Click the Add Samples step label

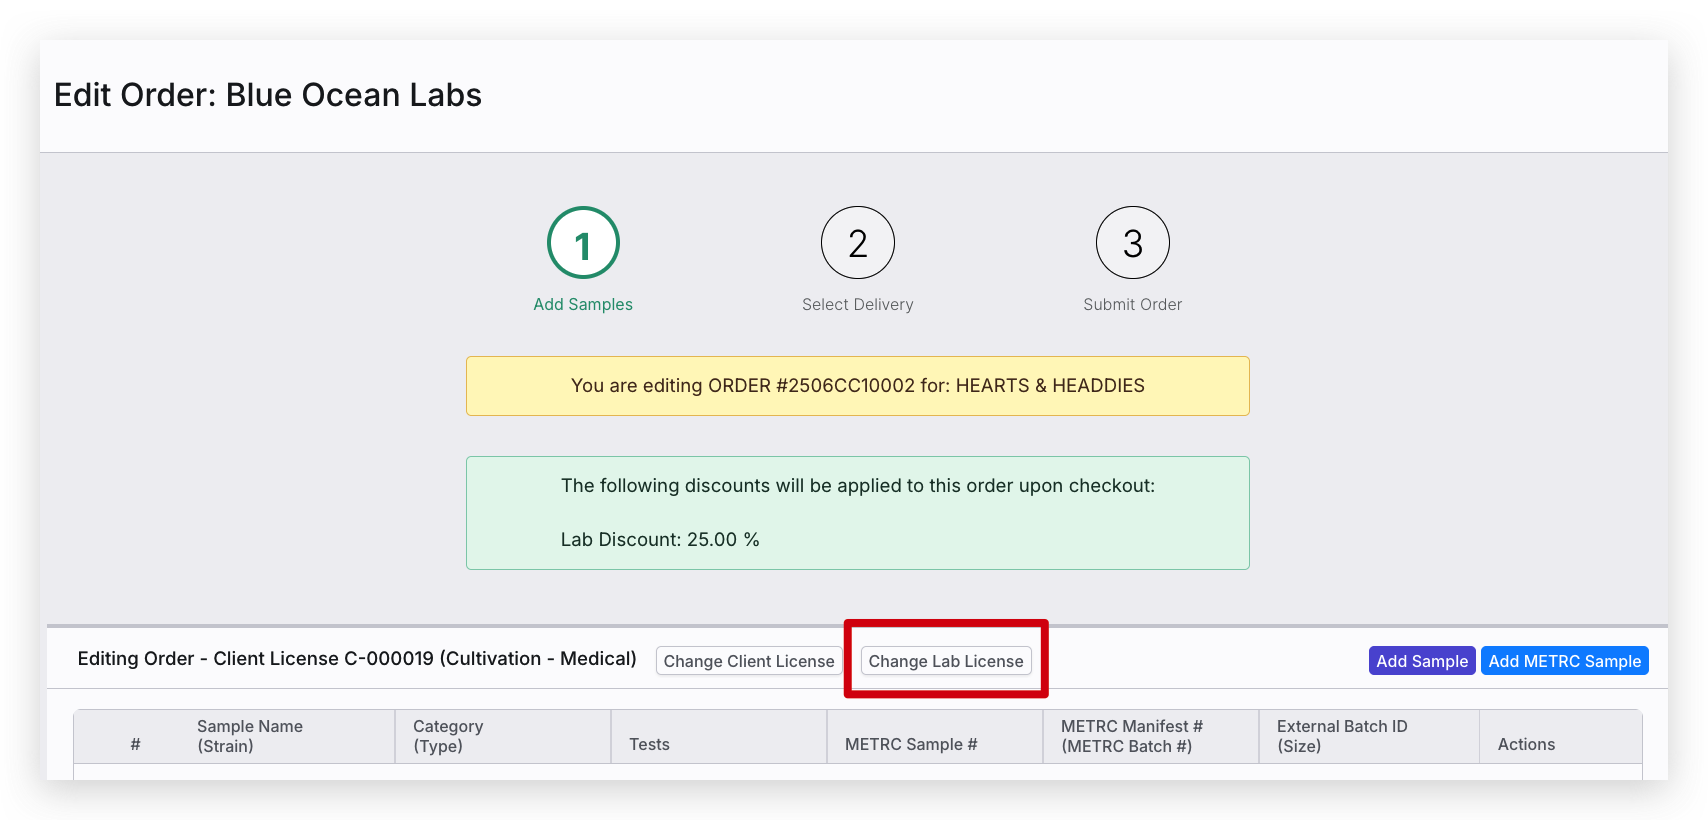pyautogui.click(x=583, y=304)
